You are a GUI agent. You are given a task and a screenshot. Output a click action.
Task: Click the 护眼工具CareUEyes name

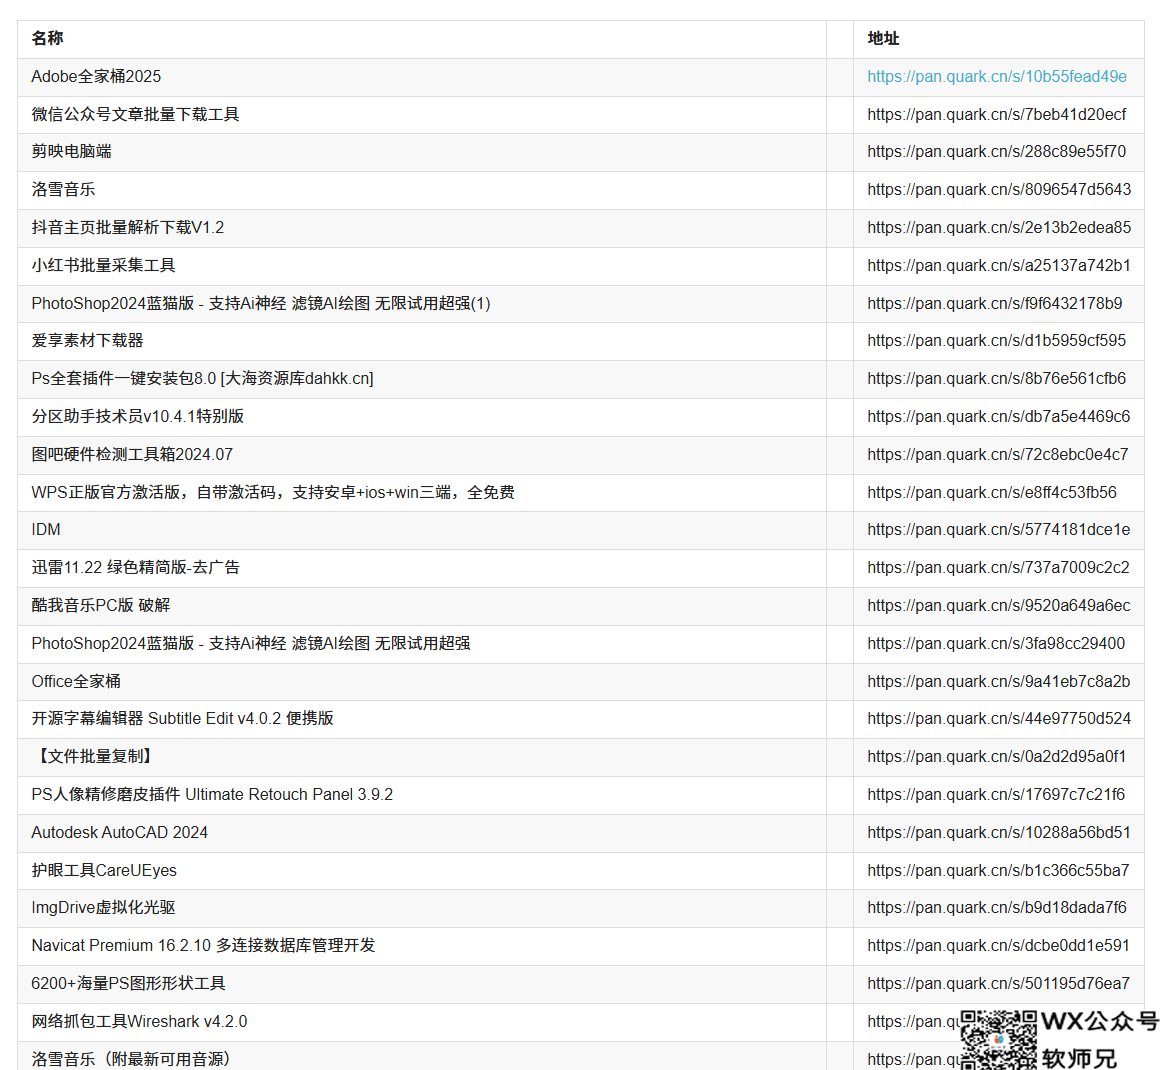(x=104, y=871)
